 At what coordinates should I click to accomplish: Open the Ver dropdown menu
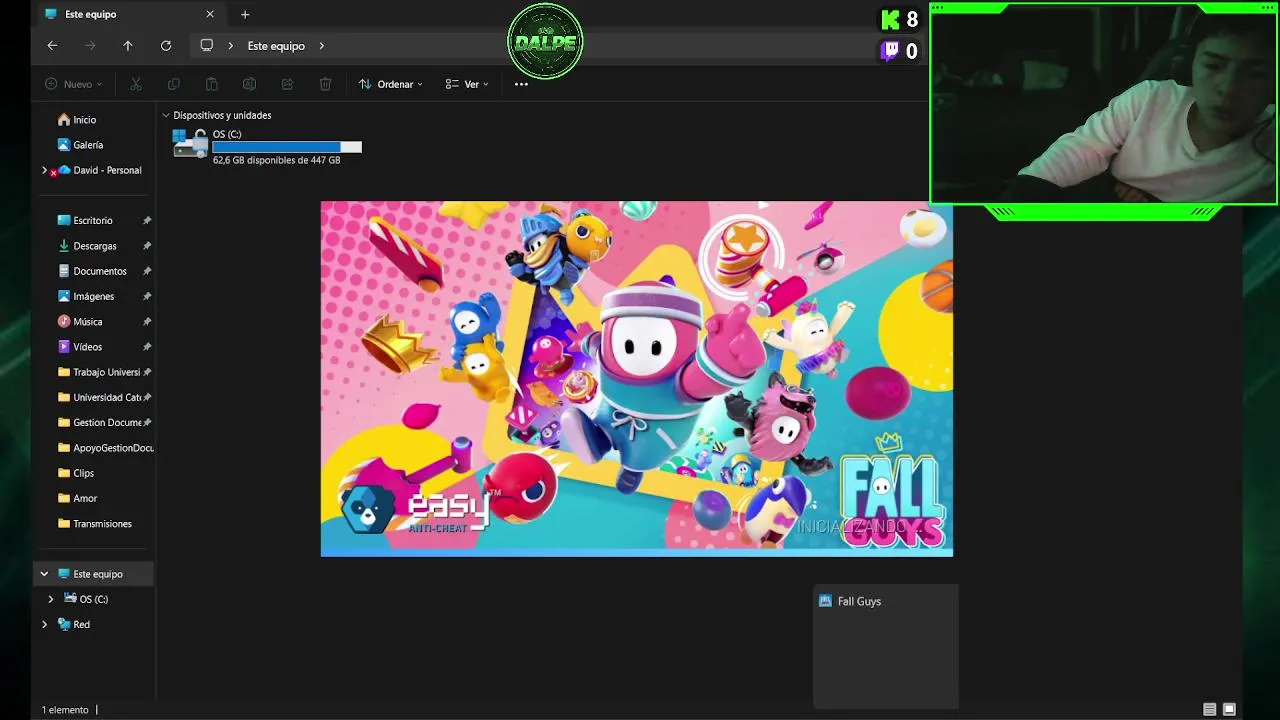pyautogui.click(x=467, y=84)
